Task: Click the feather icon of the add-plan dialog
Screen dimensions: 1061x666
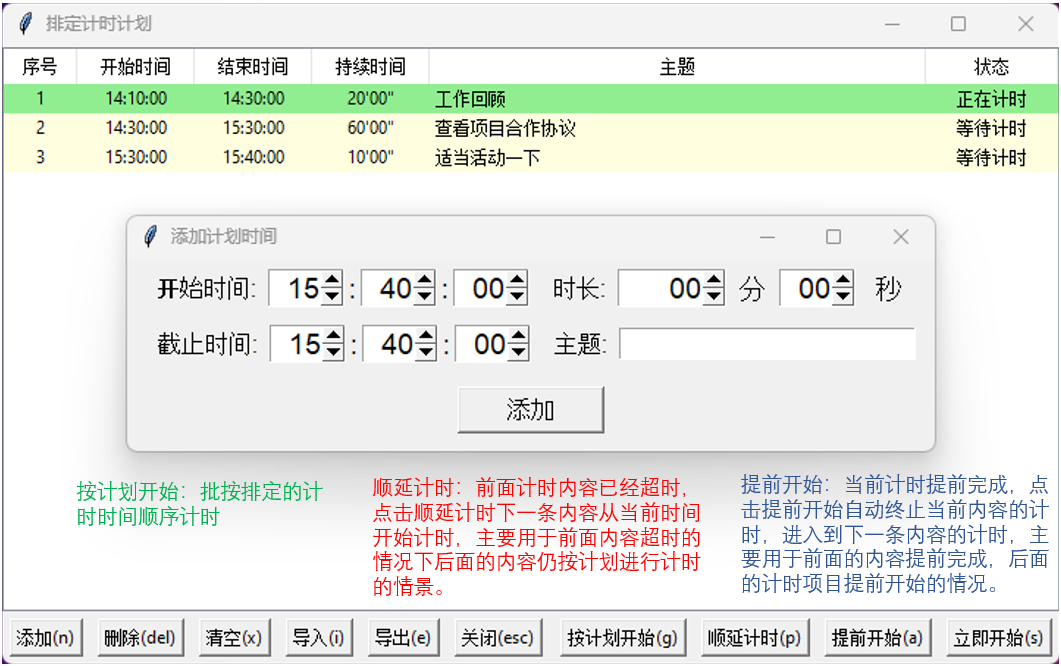Action: coord(151,237)
